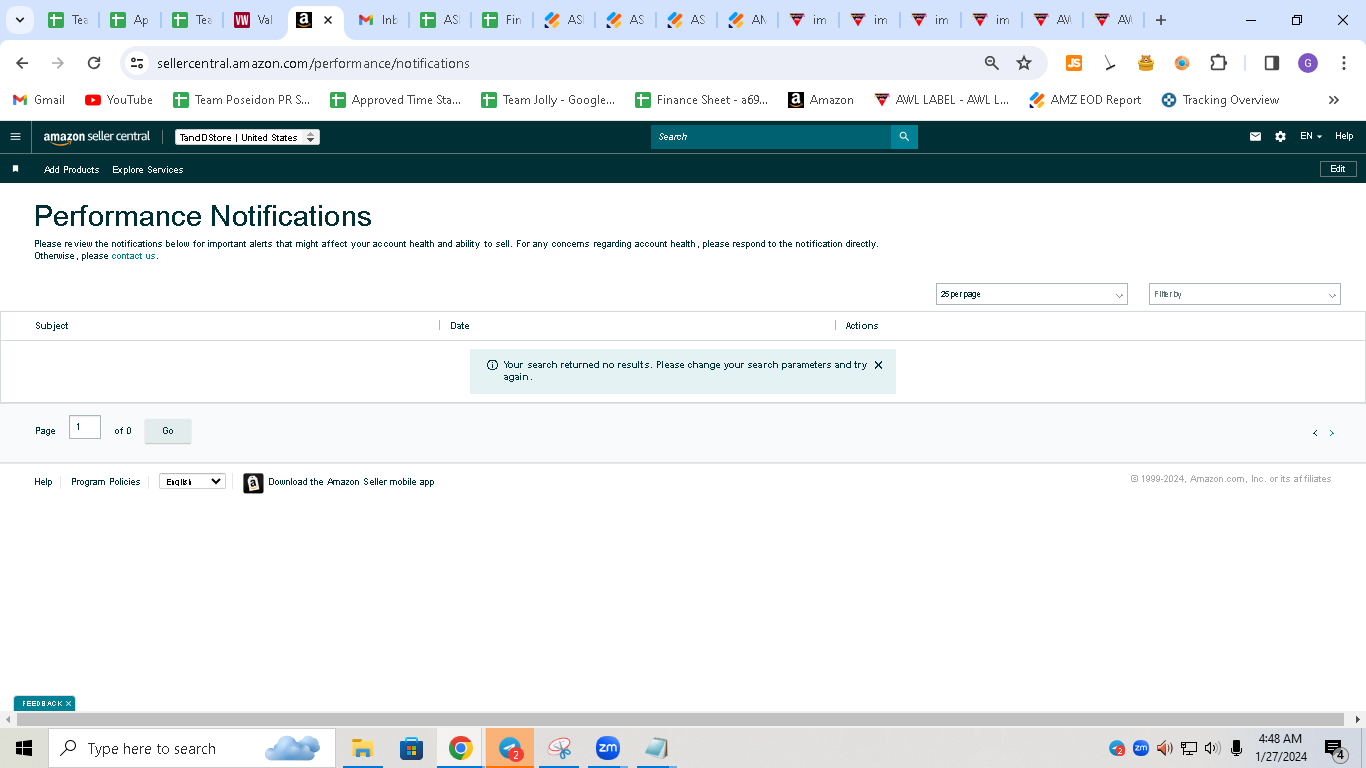Open the Chrome three-dot menu
Screen dimensions: 1366x768
(1344, 63)
